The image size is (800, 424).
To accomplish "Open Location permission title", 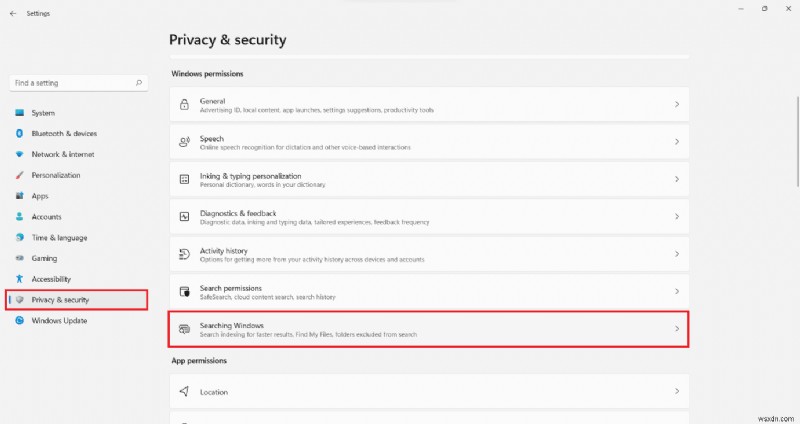I will click(x=214, y=392).
